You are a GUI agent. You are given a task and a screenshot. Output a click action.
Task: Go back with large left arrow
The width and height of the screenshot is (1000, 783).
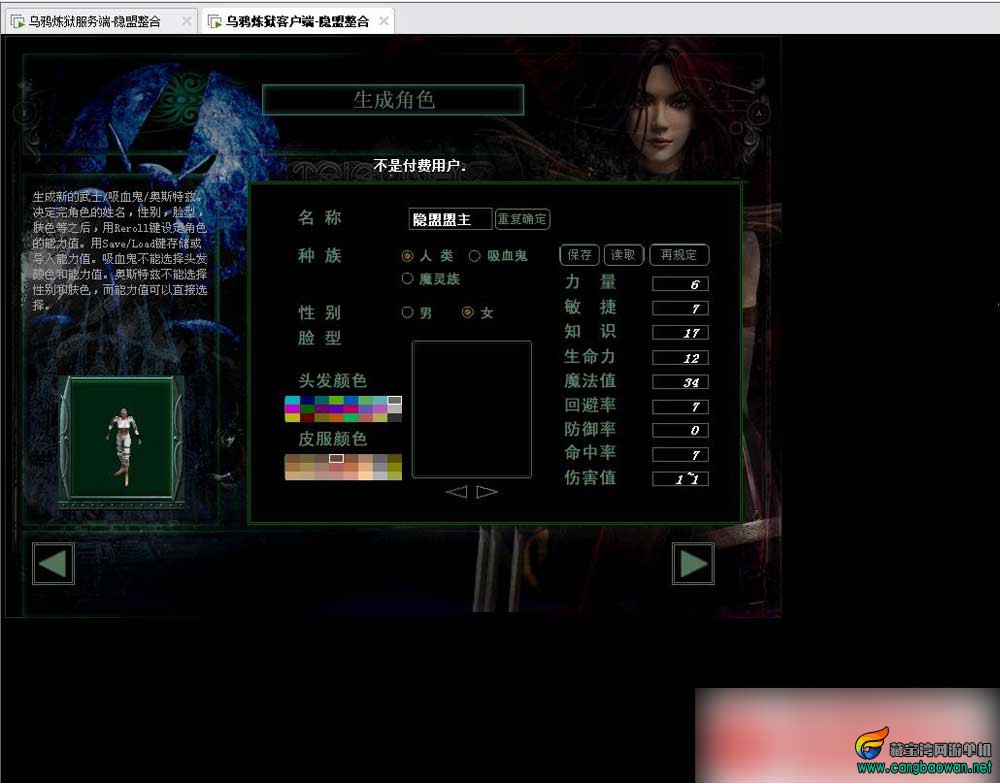(x=53, y=564)
